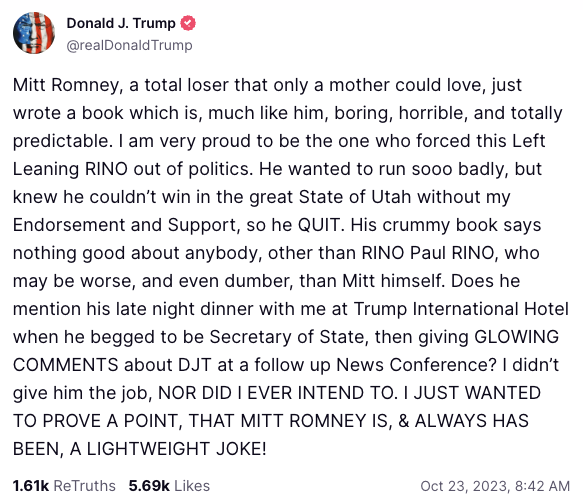Open Donald J. Trump display name
Screen dimensions: 583x502
pyautogui.click(x=121, y=23)
